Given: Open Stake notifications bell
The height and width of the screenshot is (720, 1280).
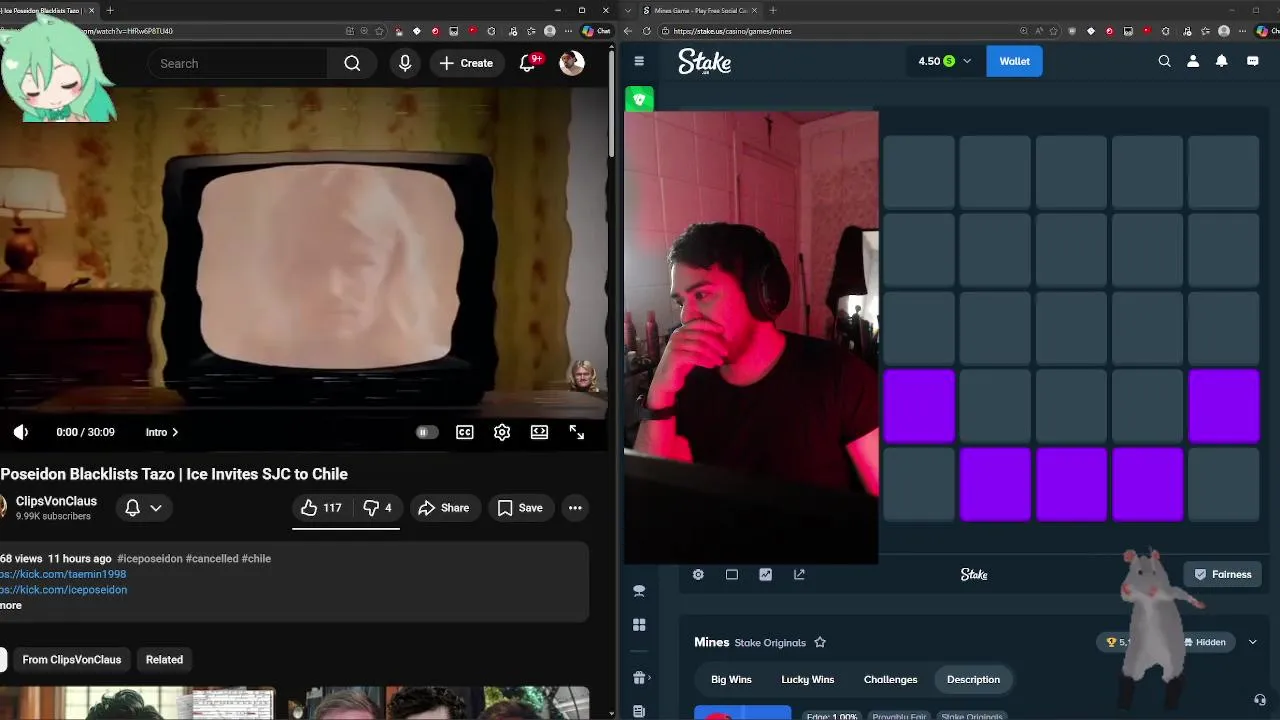Looking at the screenshot, I should (1221, 61).
